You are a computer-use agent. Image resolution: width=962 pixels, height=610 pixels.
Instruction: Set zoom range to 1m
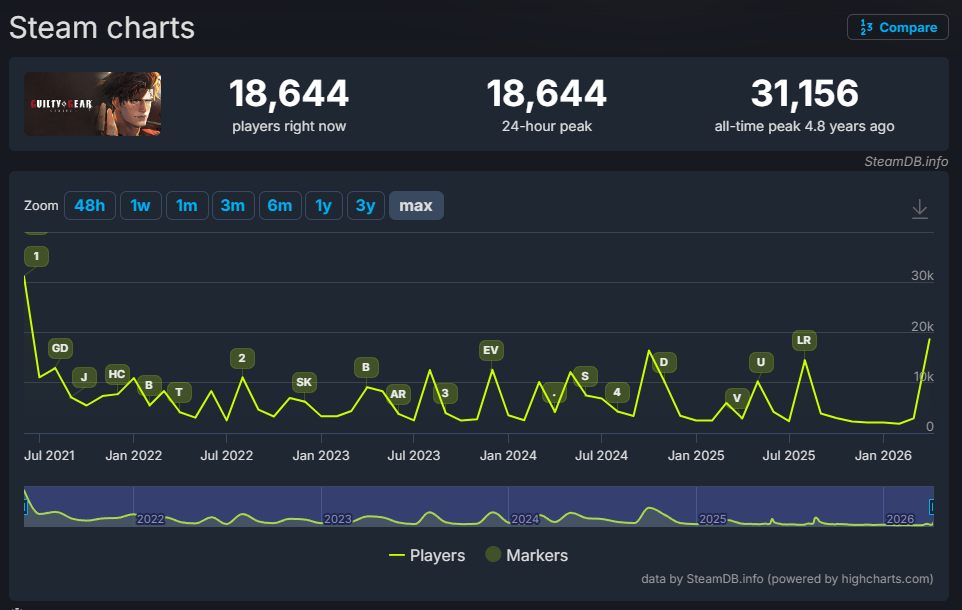[x=187, y=206]
